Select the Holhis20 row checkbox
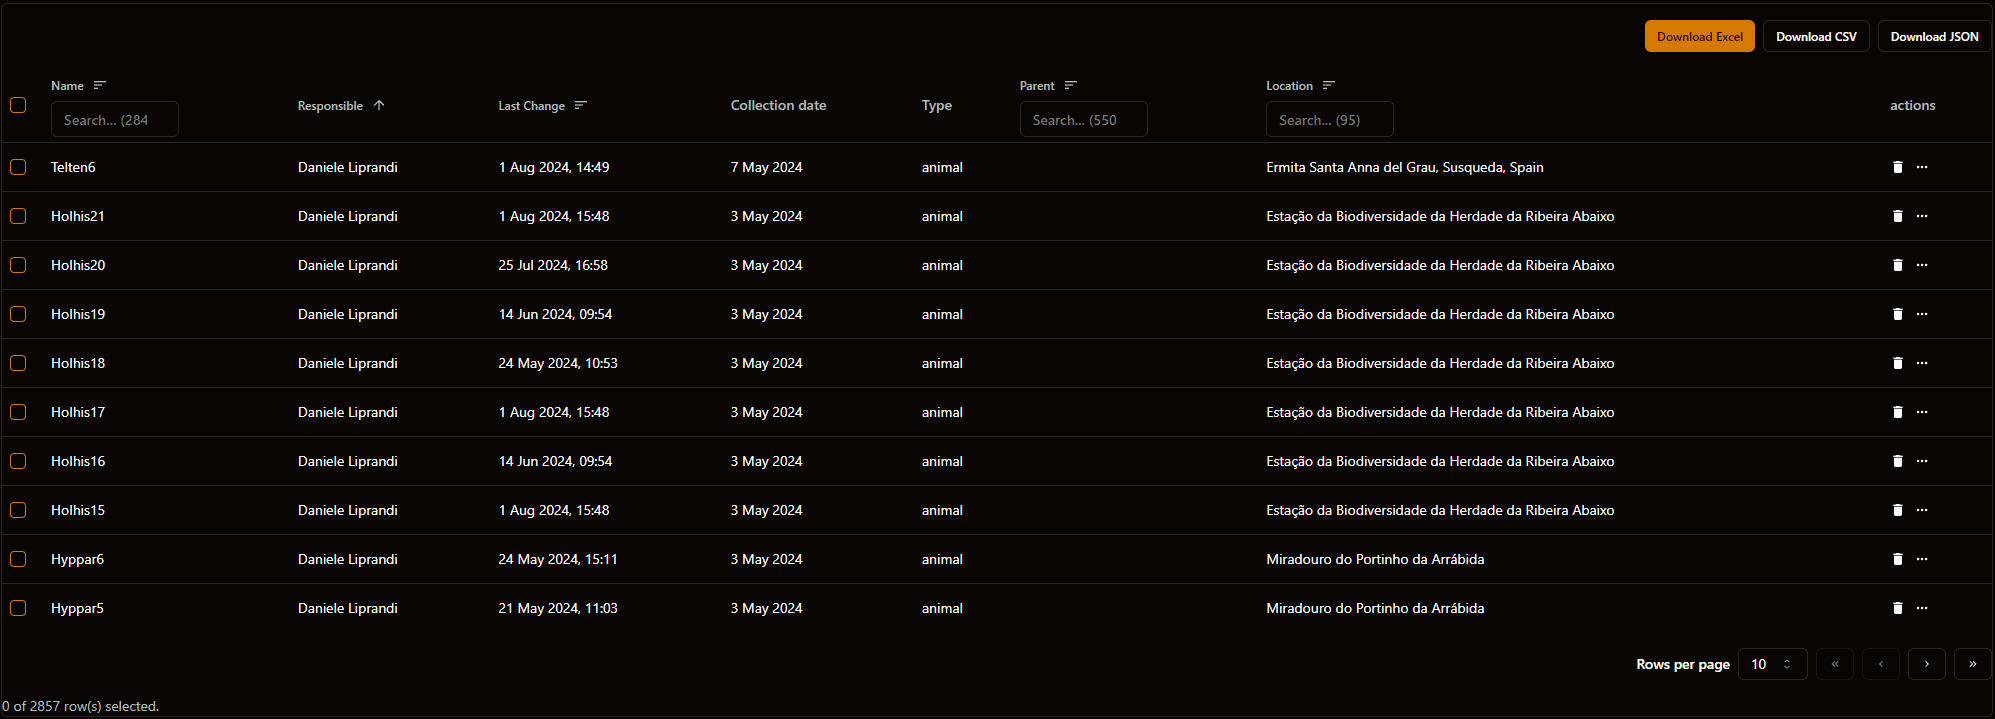The image size is (1995, 719). coord(18,265)
